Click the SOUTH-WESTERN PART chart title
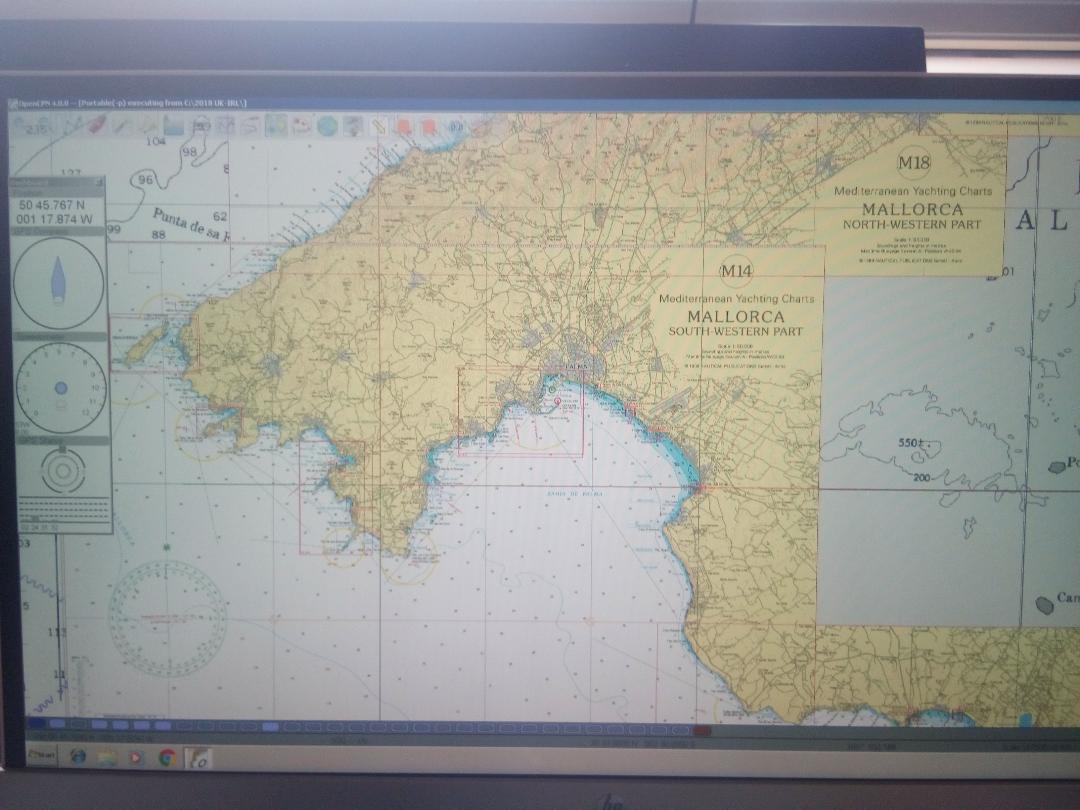1080x810 pixels. pos(736,331)
